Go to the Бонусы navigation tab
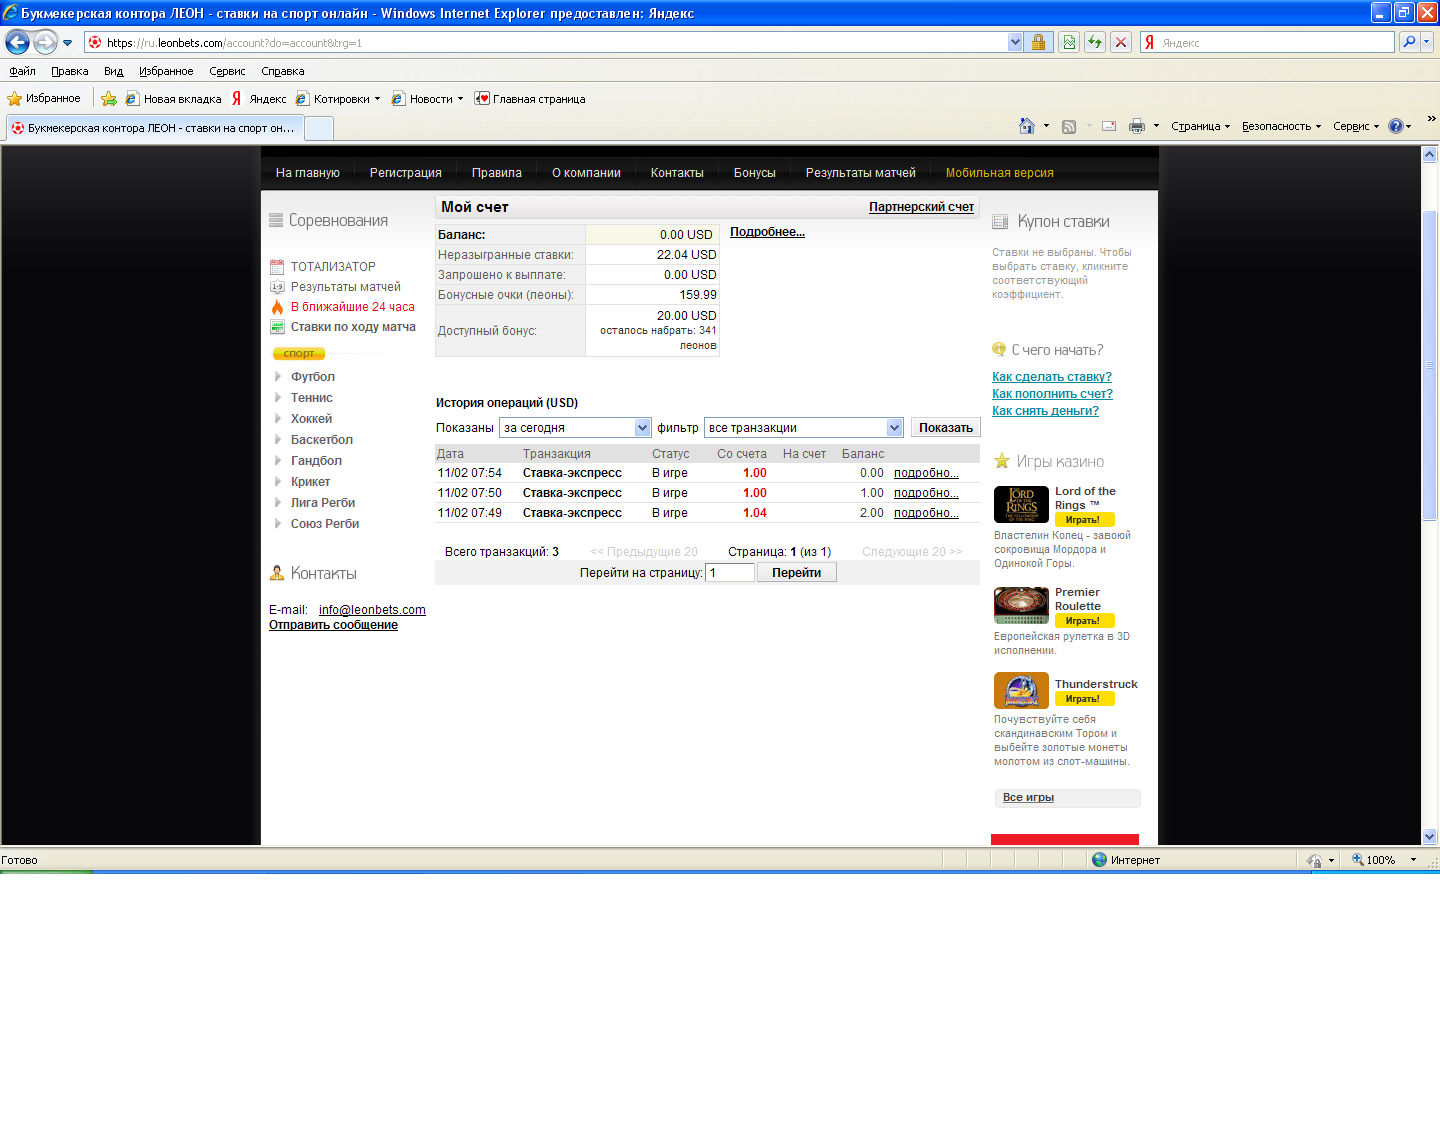The width and height of the screenshot is (1440, 1134). pos(754,173)
